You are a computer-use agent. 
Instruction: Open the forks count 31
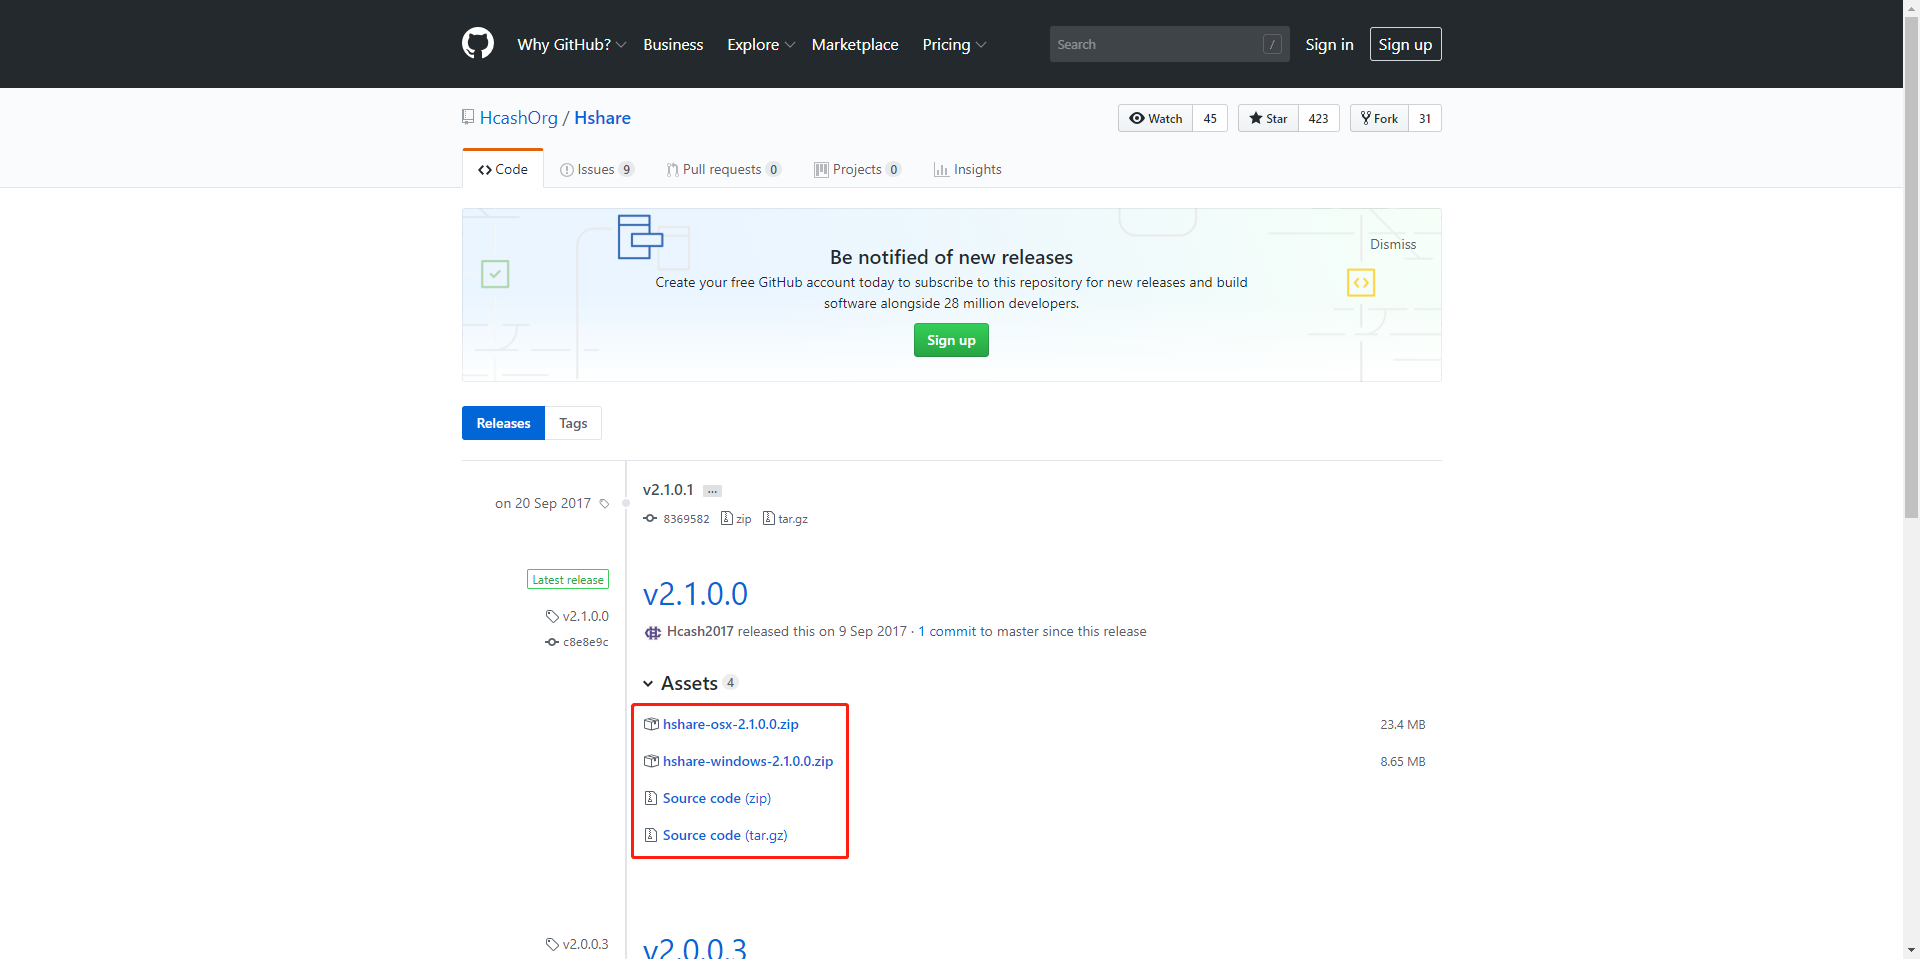tap(1425, 118)
